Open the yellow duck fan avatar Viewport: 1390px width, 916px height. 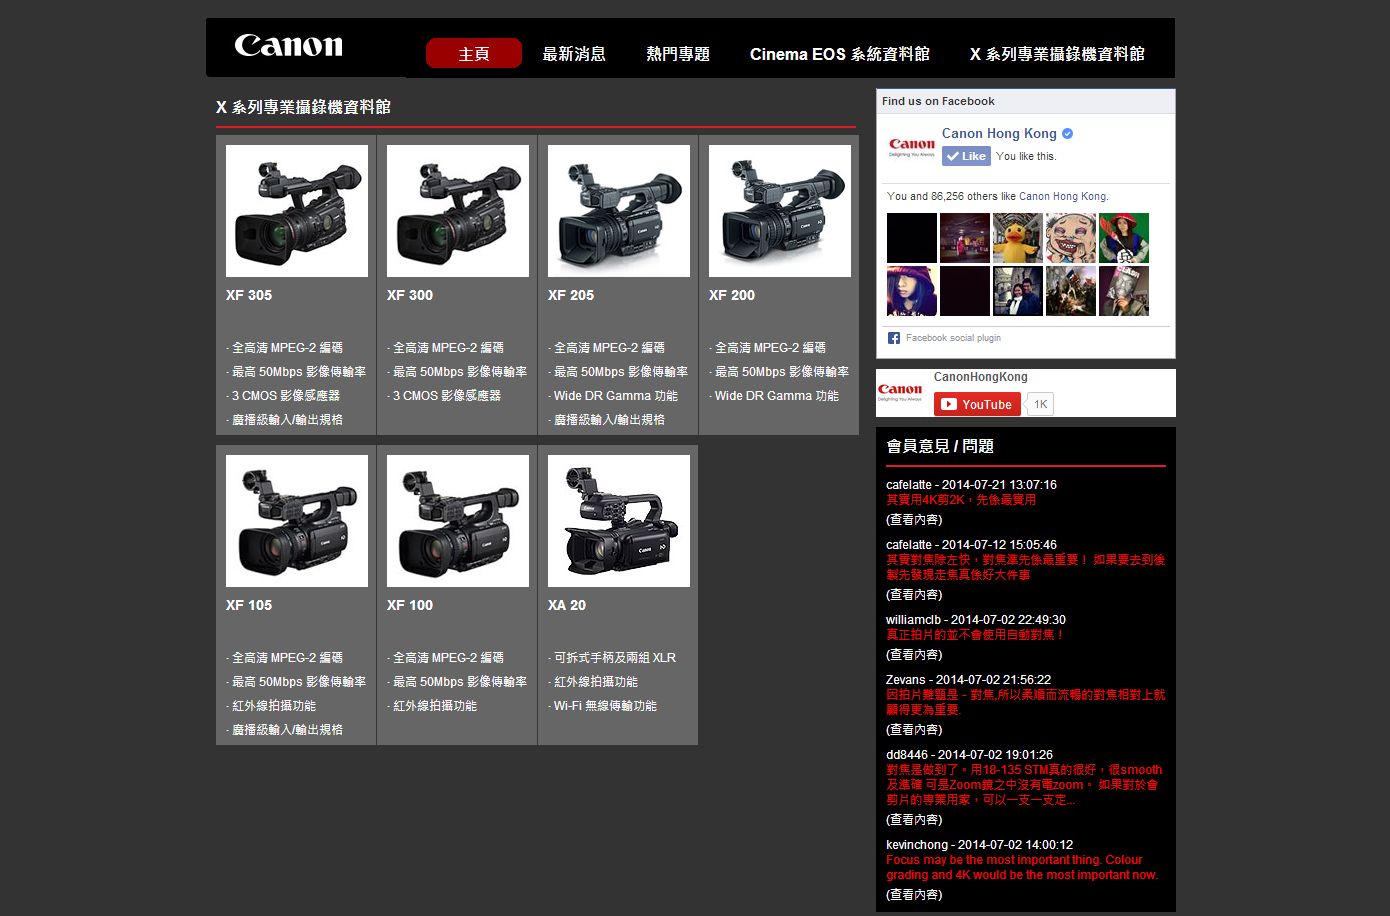coord(1018,238)
